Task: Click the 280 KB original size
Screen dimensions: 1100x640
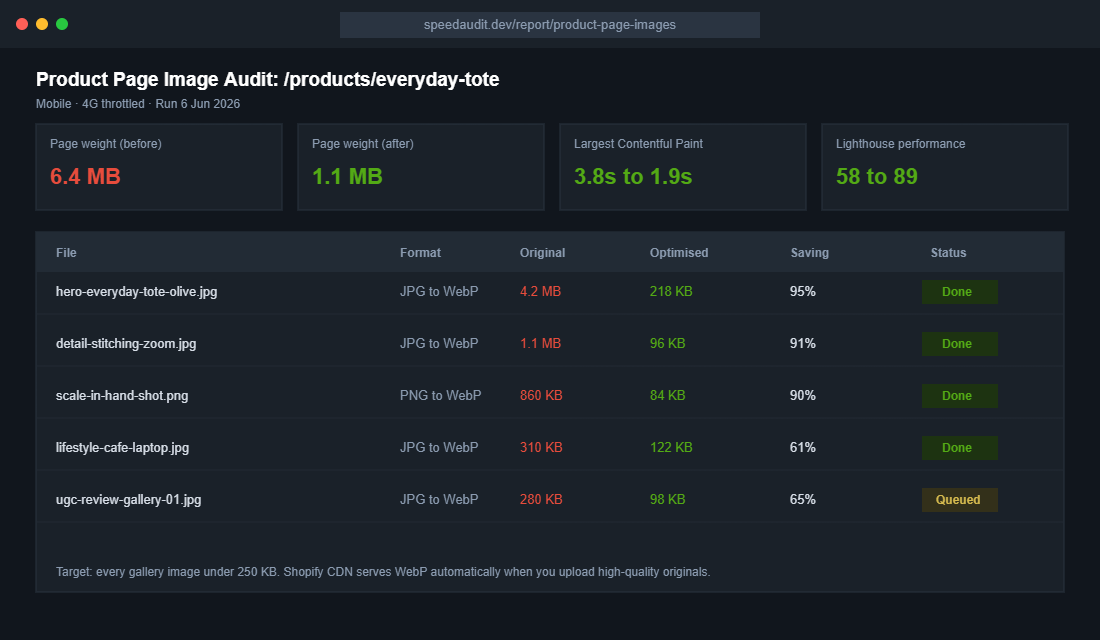Action: [x=541, y=500]
